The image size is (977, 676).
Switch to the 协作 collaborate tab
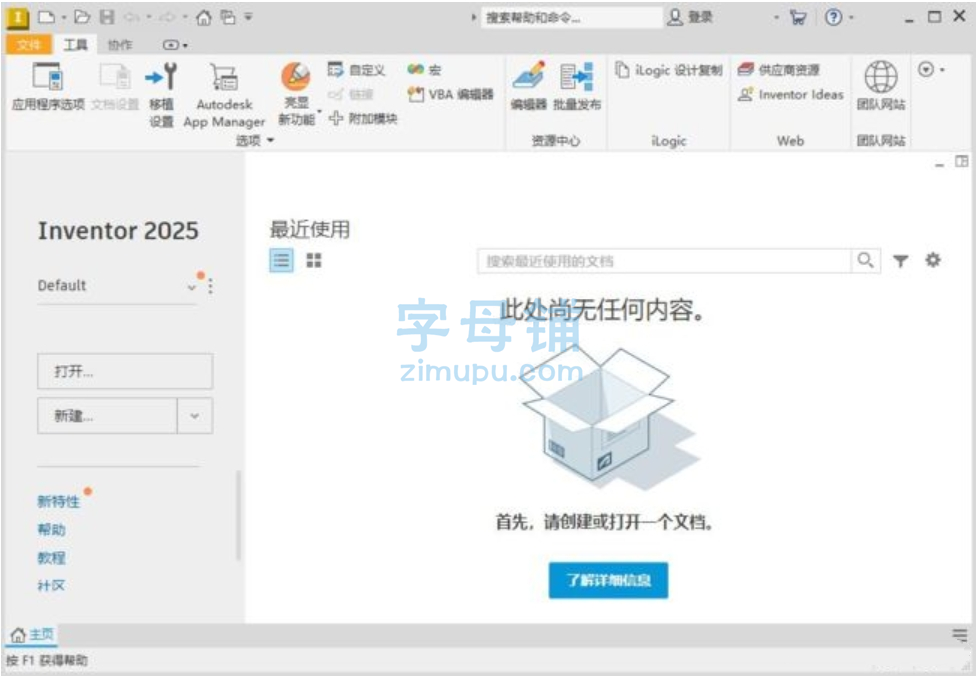tap(120, 45)
